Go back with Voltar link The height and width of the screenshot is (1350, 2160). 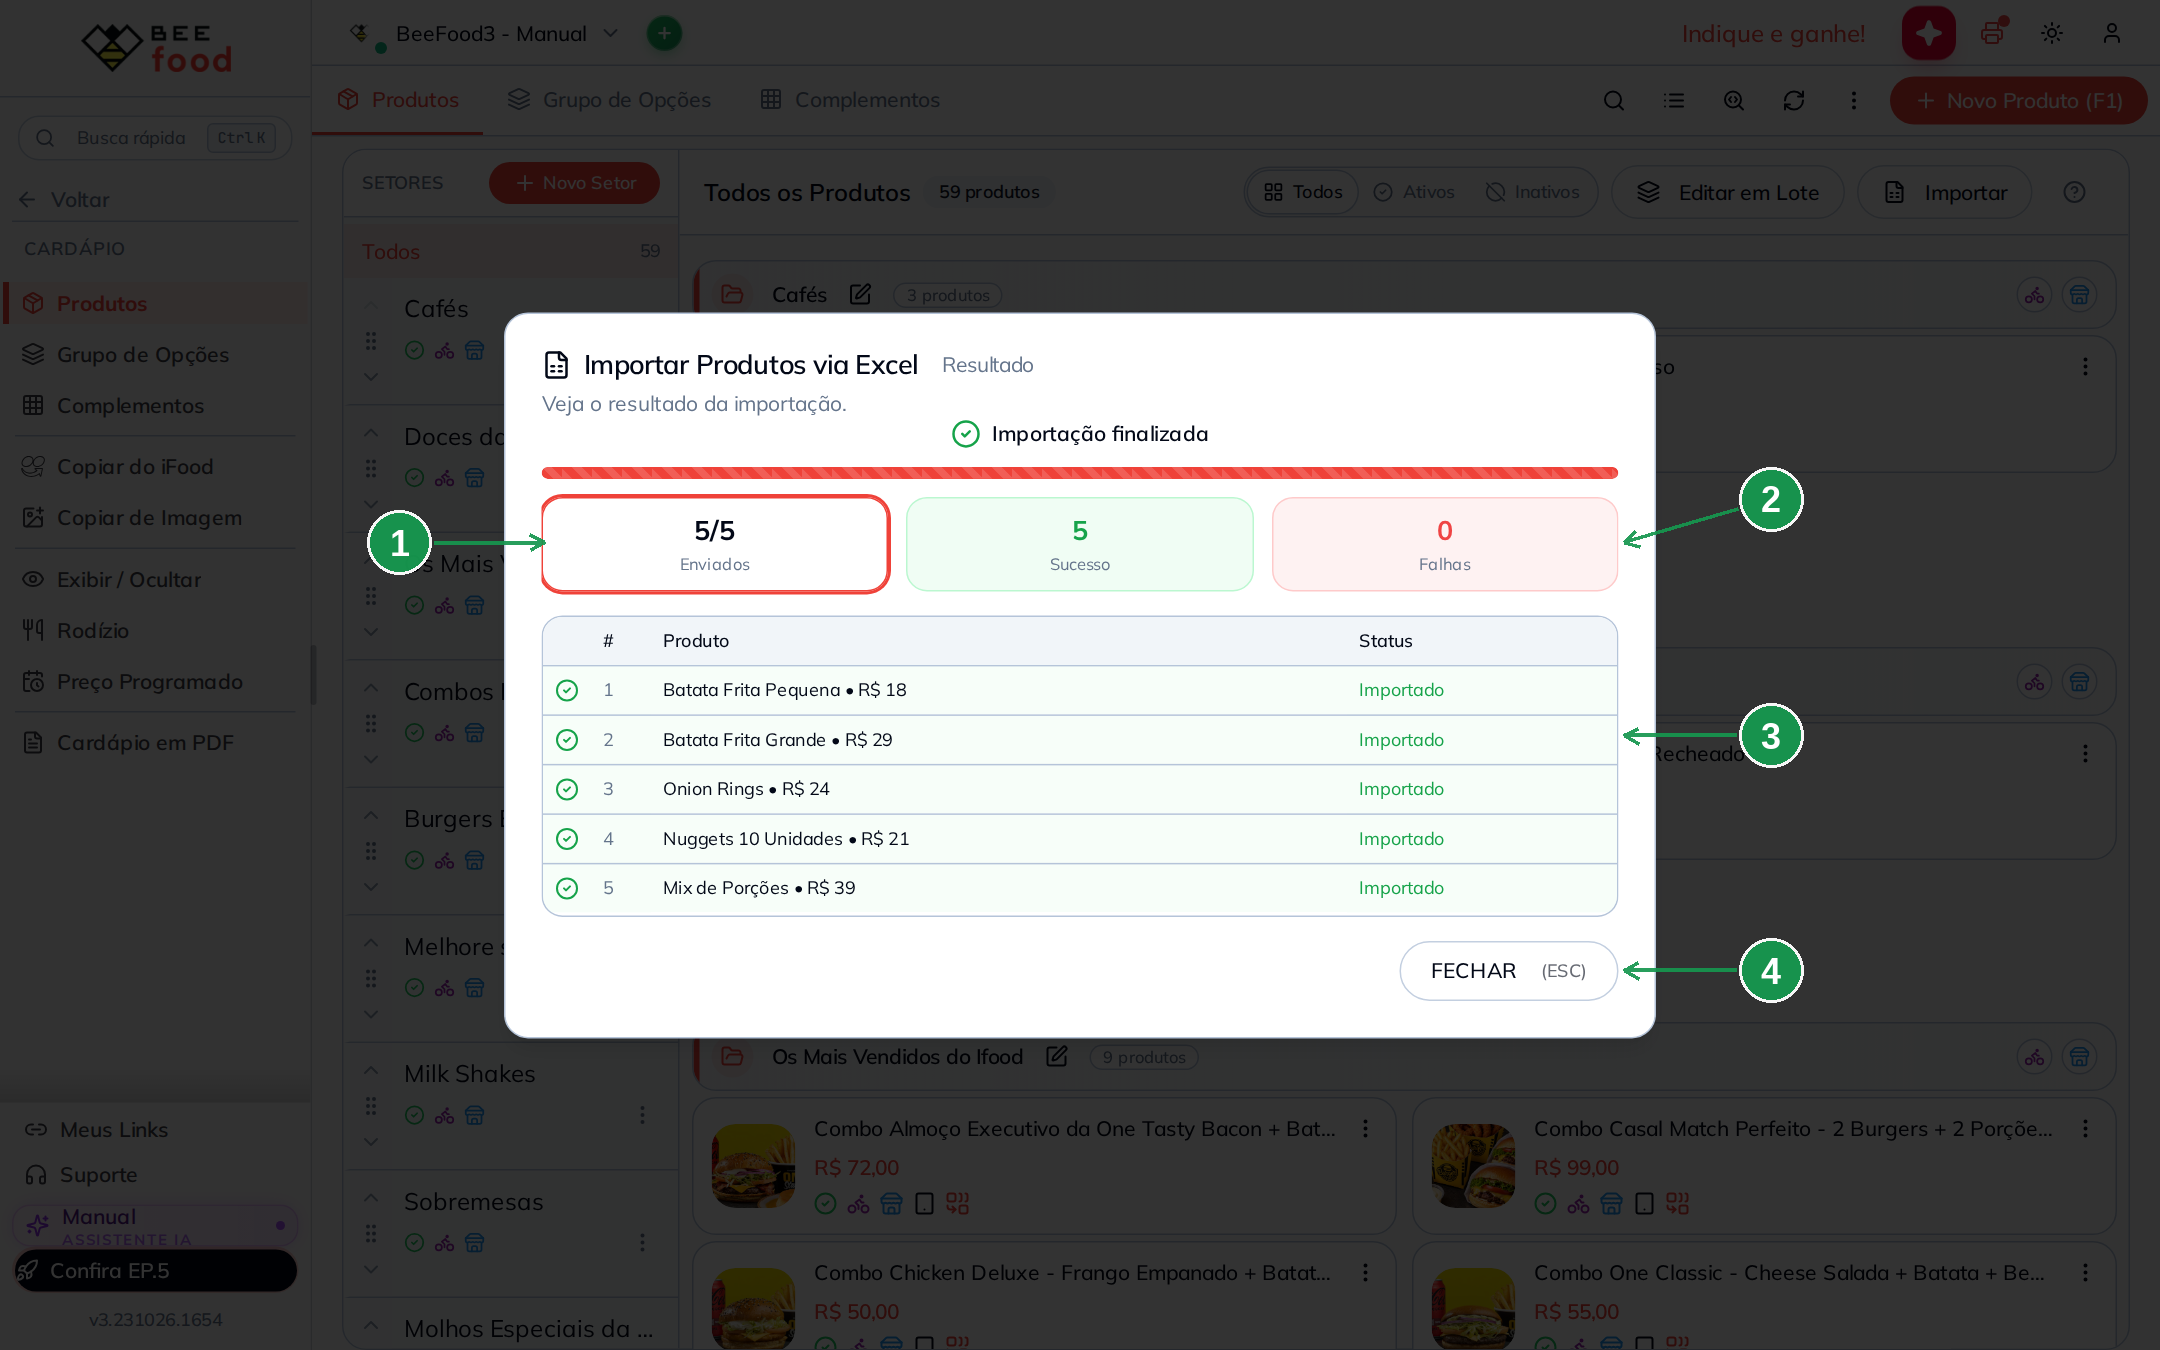click(65, 199)
